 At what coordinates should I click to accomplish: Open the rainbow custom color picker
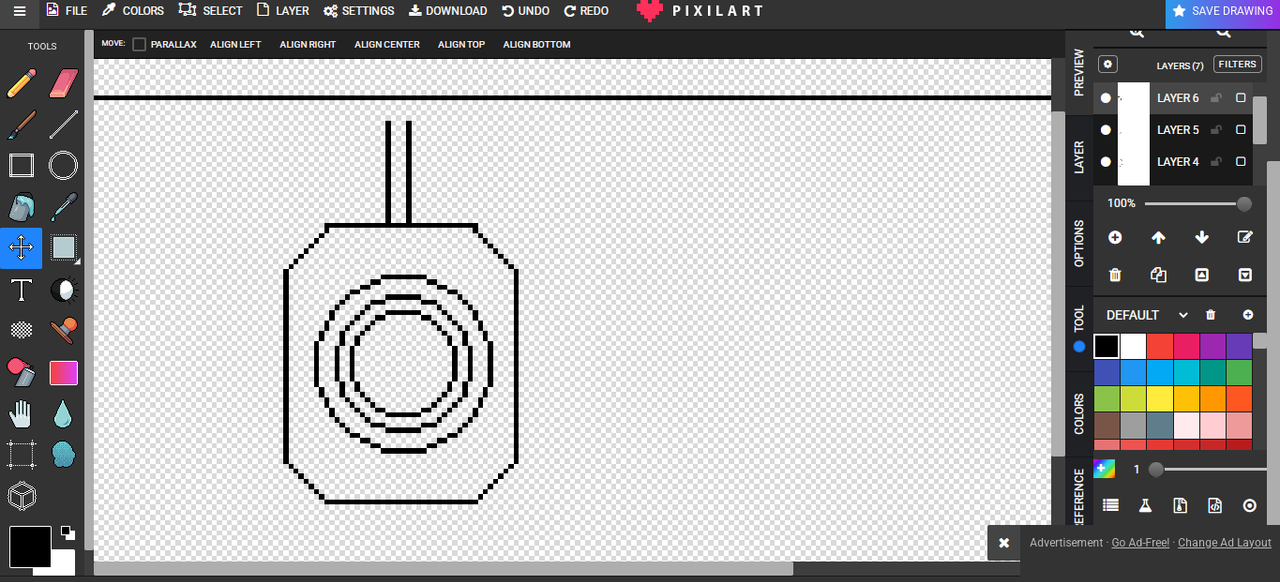click(x=1104, y=469)
